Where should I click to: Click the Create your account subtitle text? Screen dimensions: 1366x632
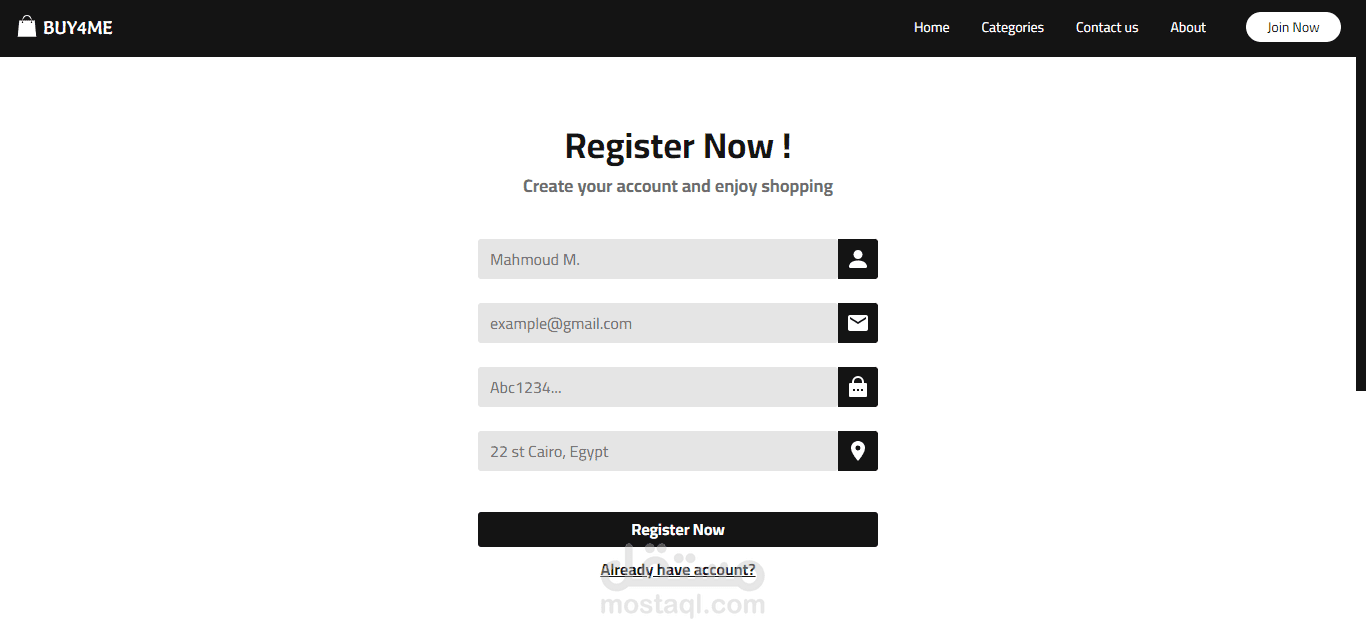tap(677, 186)
